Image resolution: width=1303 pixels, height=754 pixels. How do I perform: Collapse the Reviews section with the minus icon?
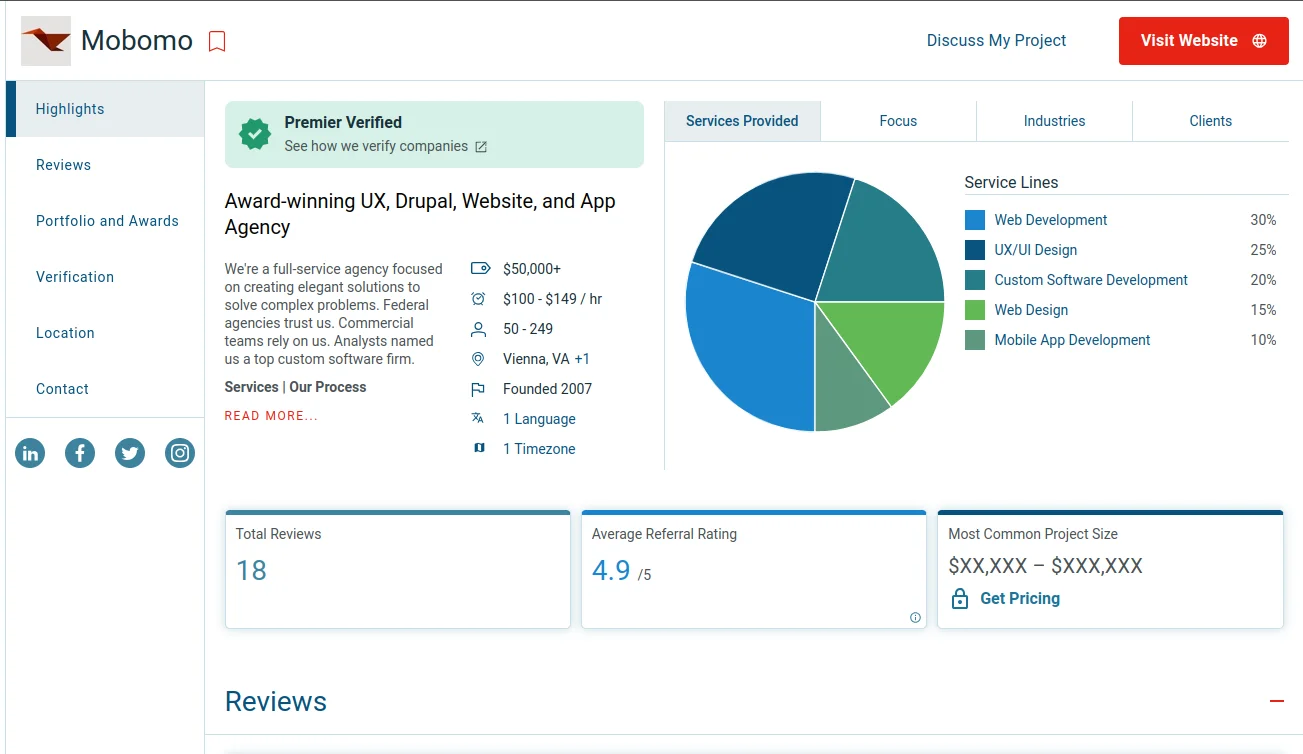[x=1277, y=701]
